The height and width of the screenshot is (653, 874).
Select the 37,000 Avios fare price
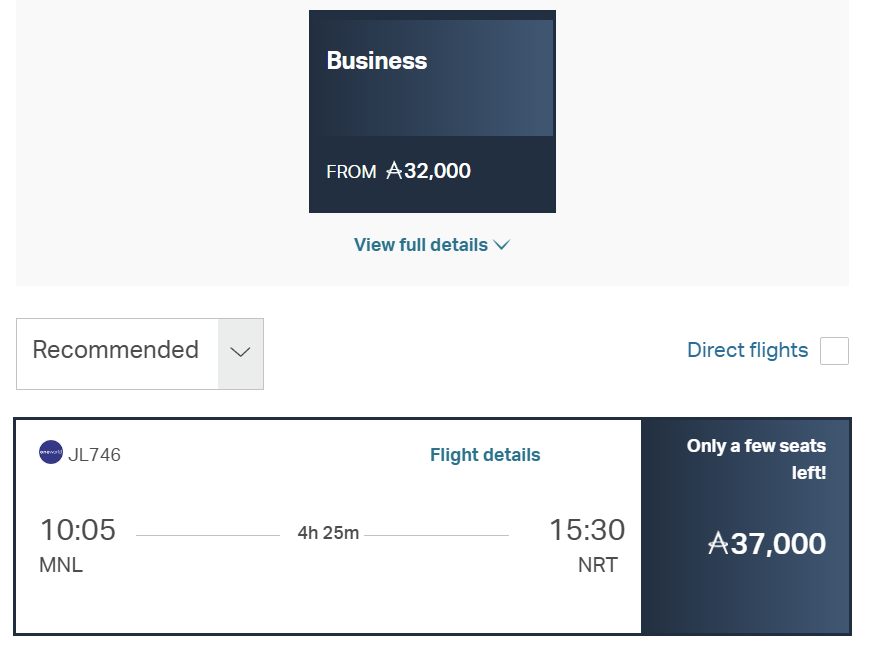tap(778, 544)
